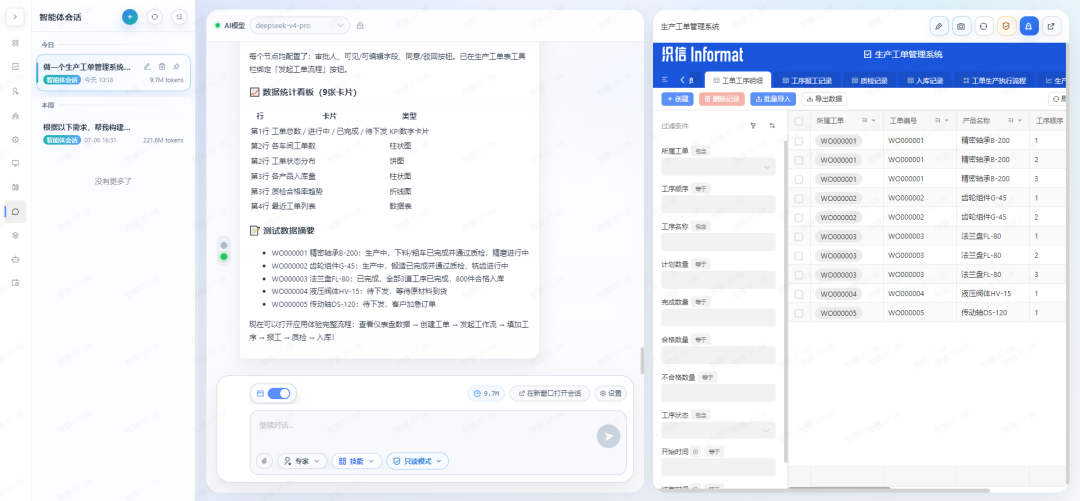The height and width of the screenshot is (501, 1080).
Task: Open the conversation list options icon
Action: pos(179,17)
